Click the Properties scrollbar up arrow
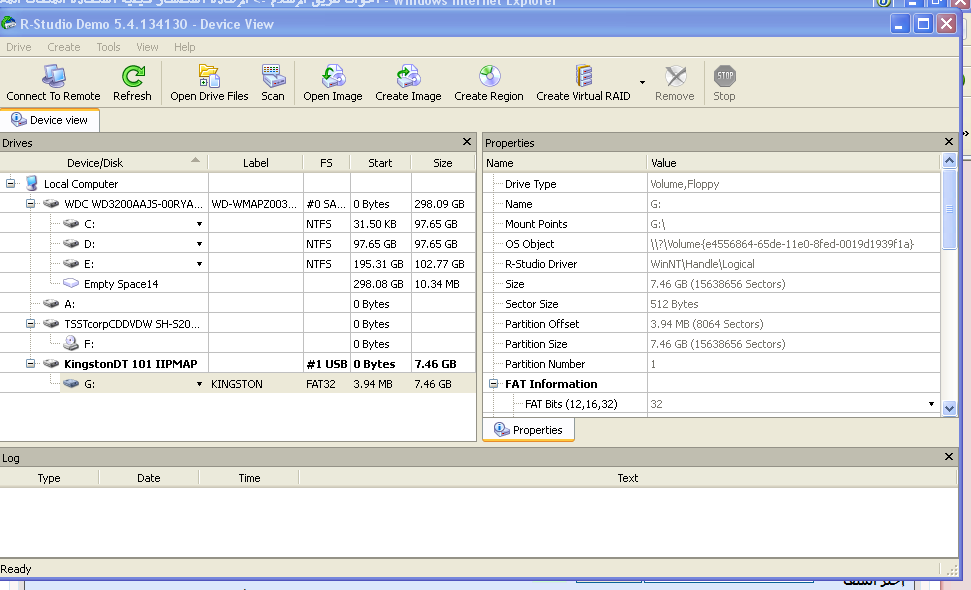Viewport: 971px width, 590px height. (949, 161)
